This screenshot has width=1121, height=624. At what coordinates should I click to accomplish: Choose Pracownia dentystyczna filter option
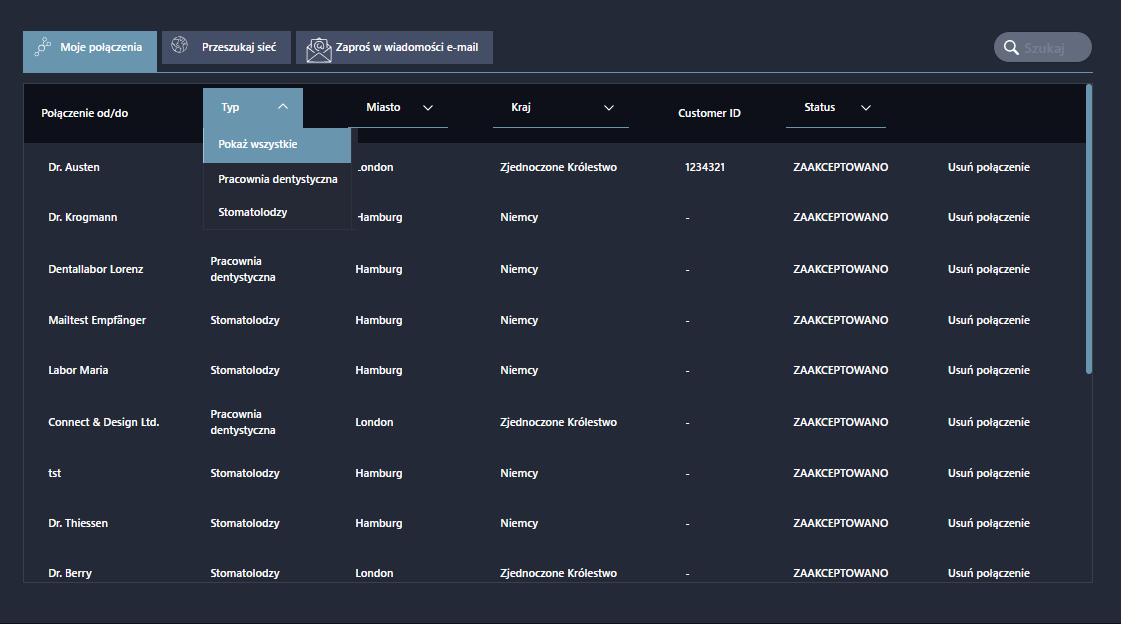(x=277, y=179)
